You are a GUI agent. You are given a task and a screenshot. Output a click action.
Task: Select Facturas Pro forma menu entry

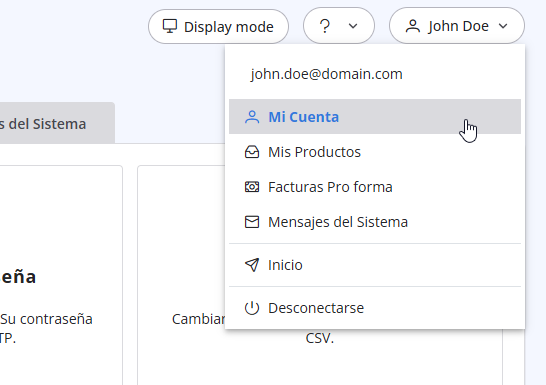point(375,187)
